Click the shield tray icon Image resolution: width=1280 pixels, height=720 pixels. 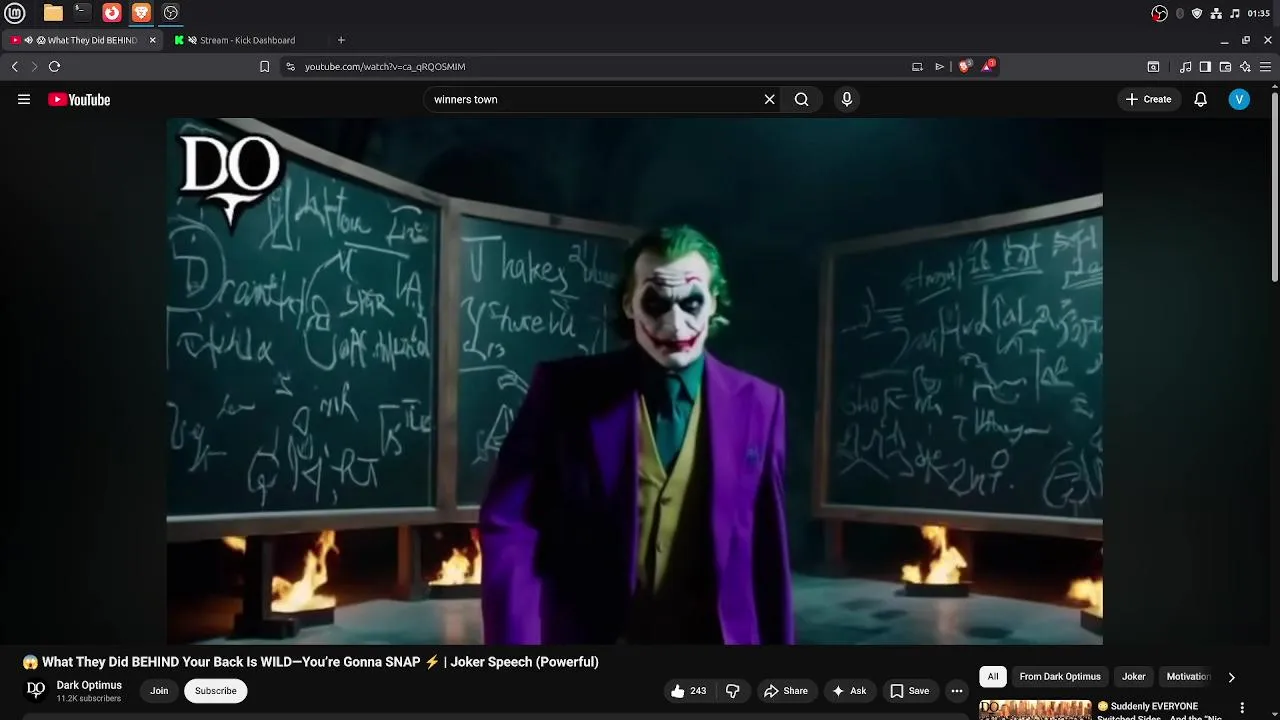pyautogui.click(x=1197, y=13)
